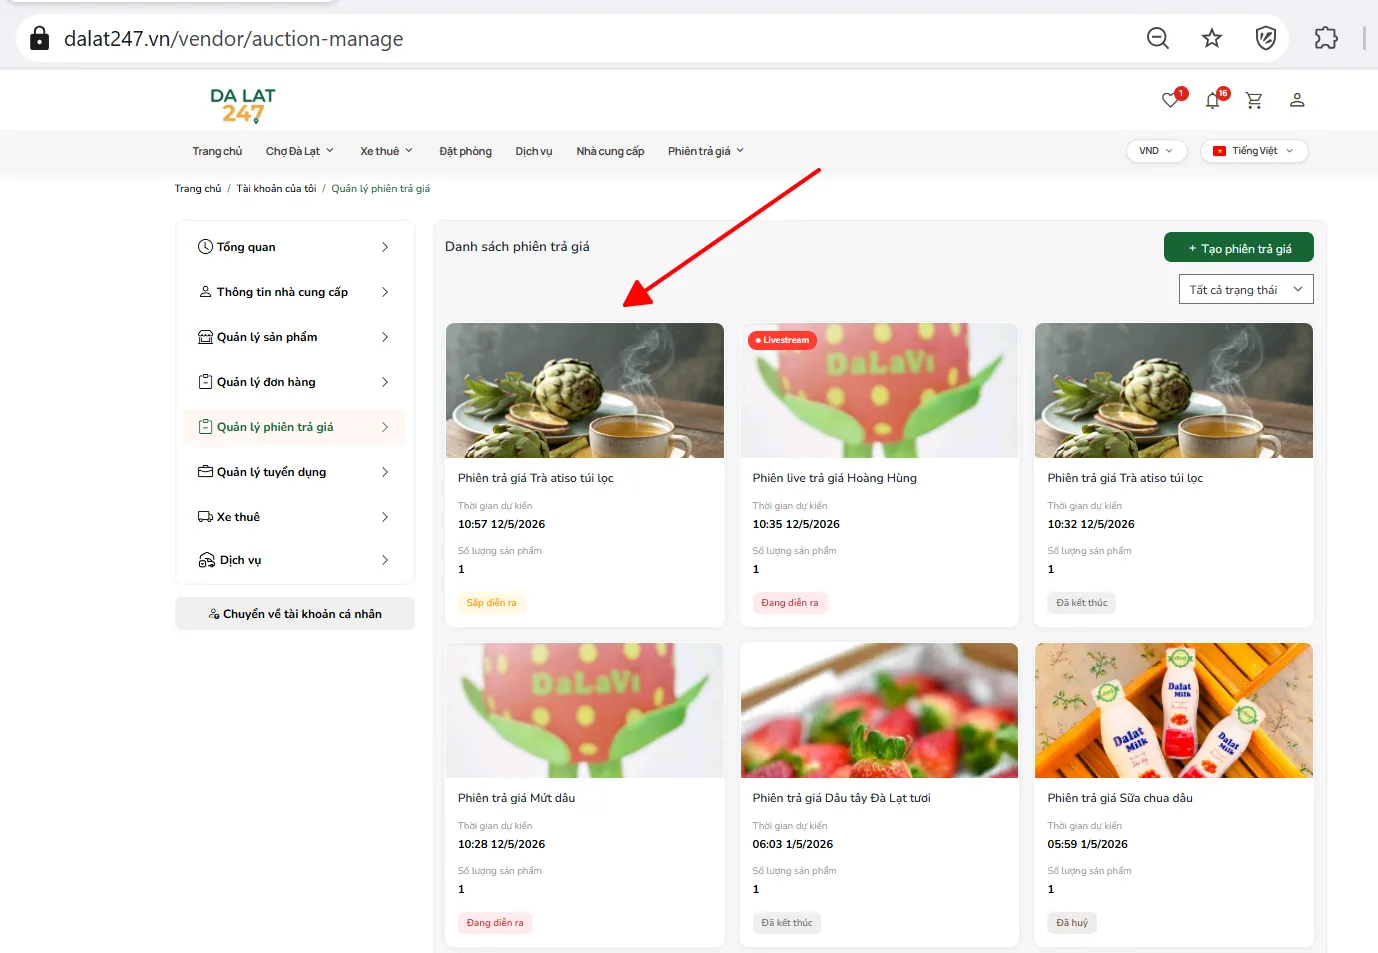The image size is (1378, 953).
Task: Click the Tạo phiên trả giá button
Action: click(x=1239, y=248)
